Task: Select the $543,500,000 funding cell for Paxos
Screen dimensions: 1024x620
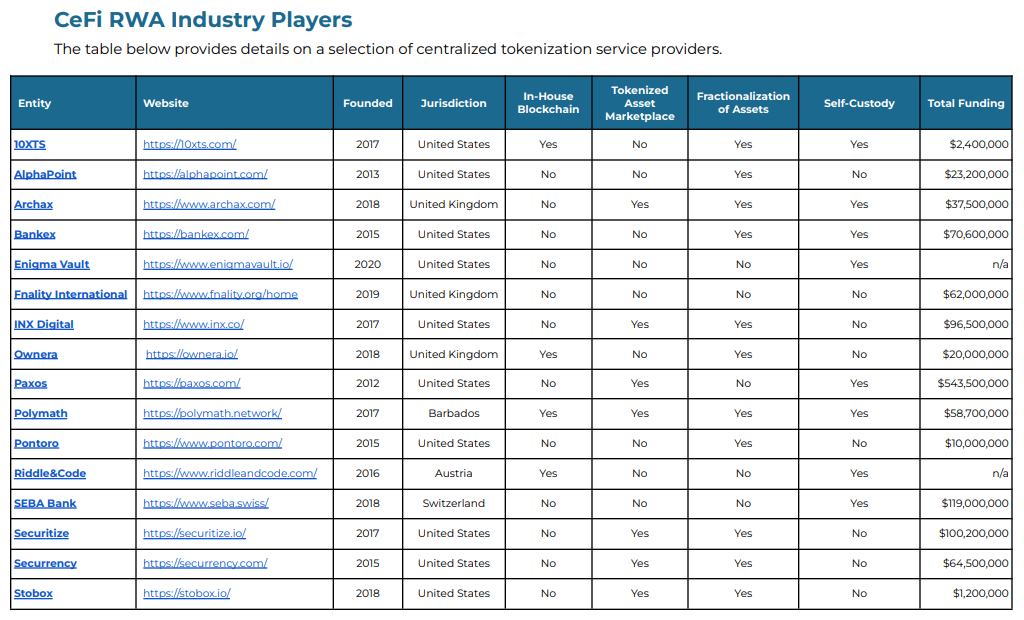Action: pyautogui.click(x=967, y=383)
